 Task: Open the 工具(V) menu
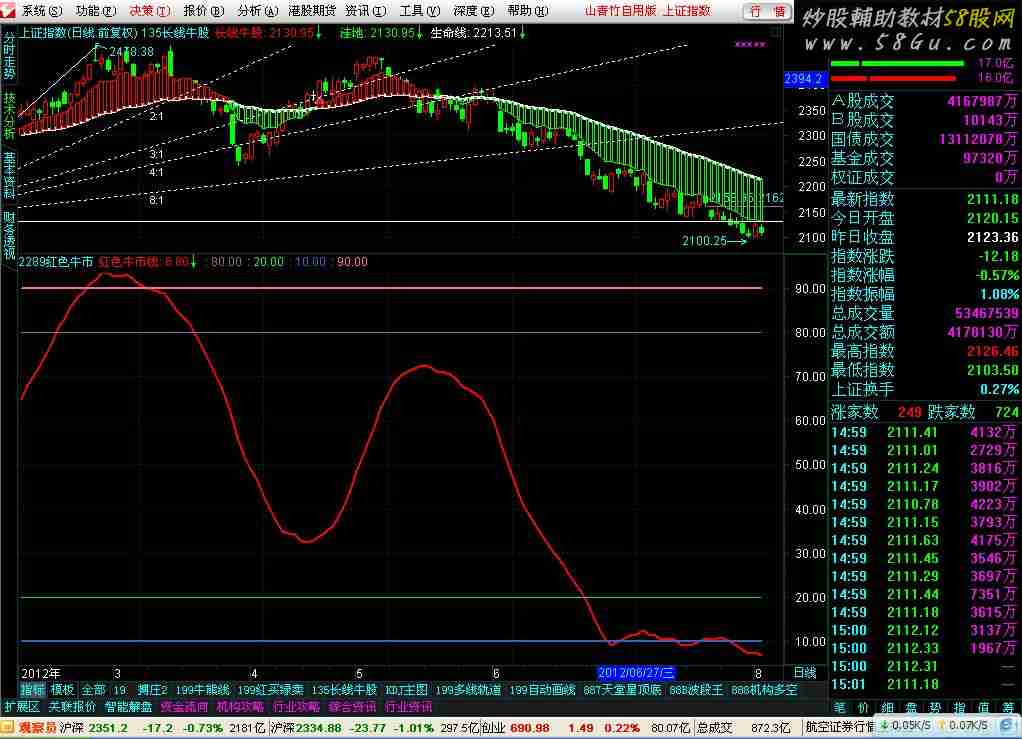tap(420, 11)
